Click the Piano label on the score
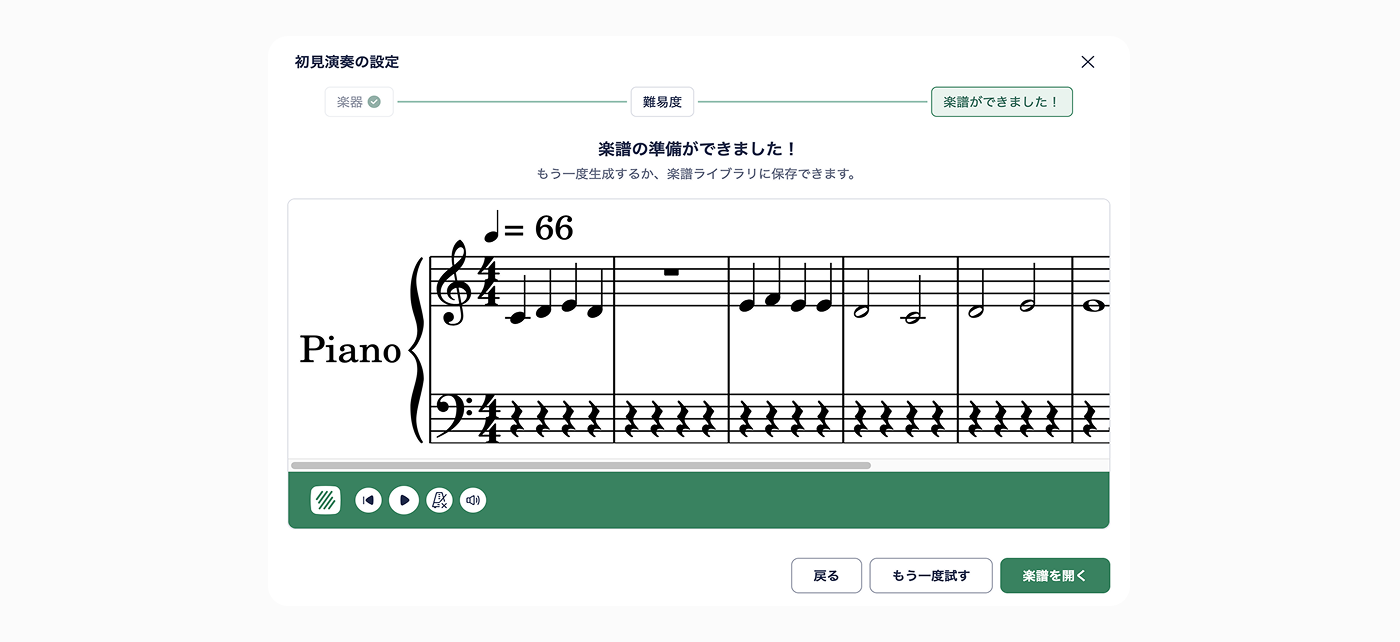 point(350,350)
